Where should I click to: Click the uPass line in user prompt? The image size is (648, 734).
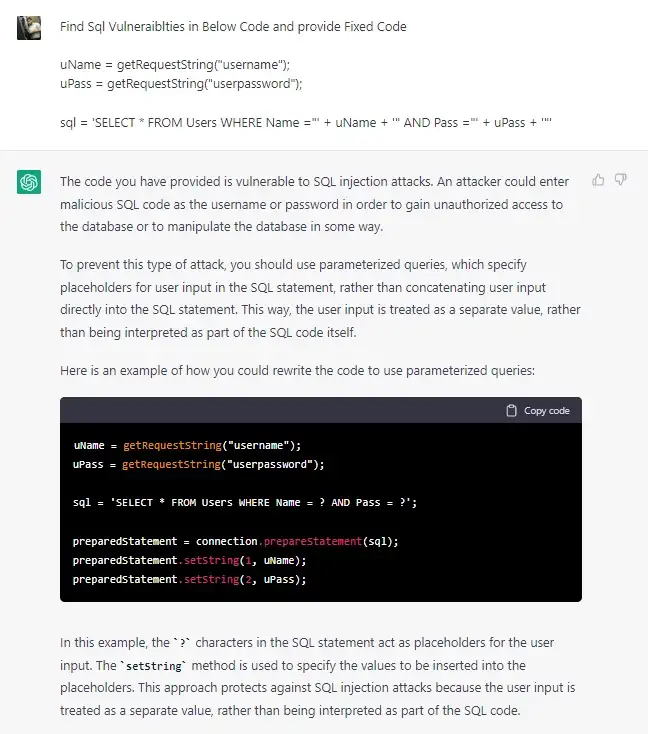click(181, 84)
